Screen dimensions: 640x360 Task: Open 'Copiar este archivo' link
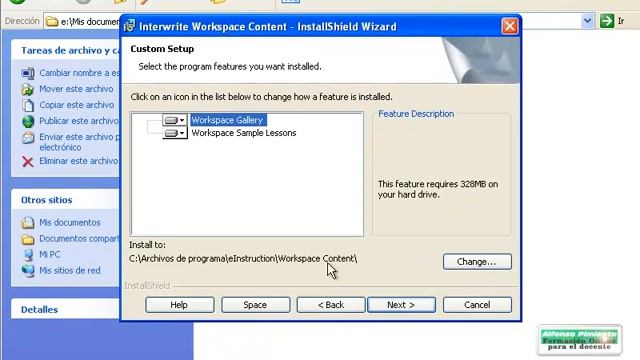[x=77, y=104]
